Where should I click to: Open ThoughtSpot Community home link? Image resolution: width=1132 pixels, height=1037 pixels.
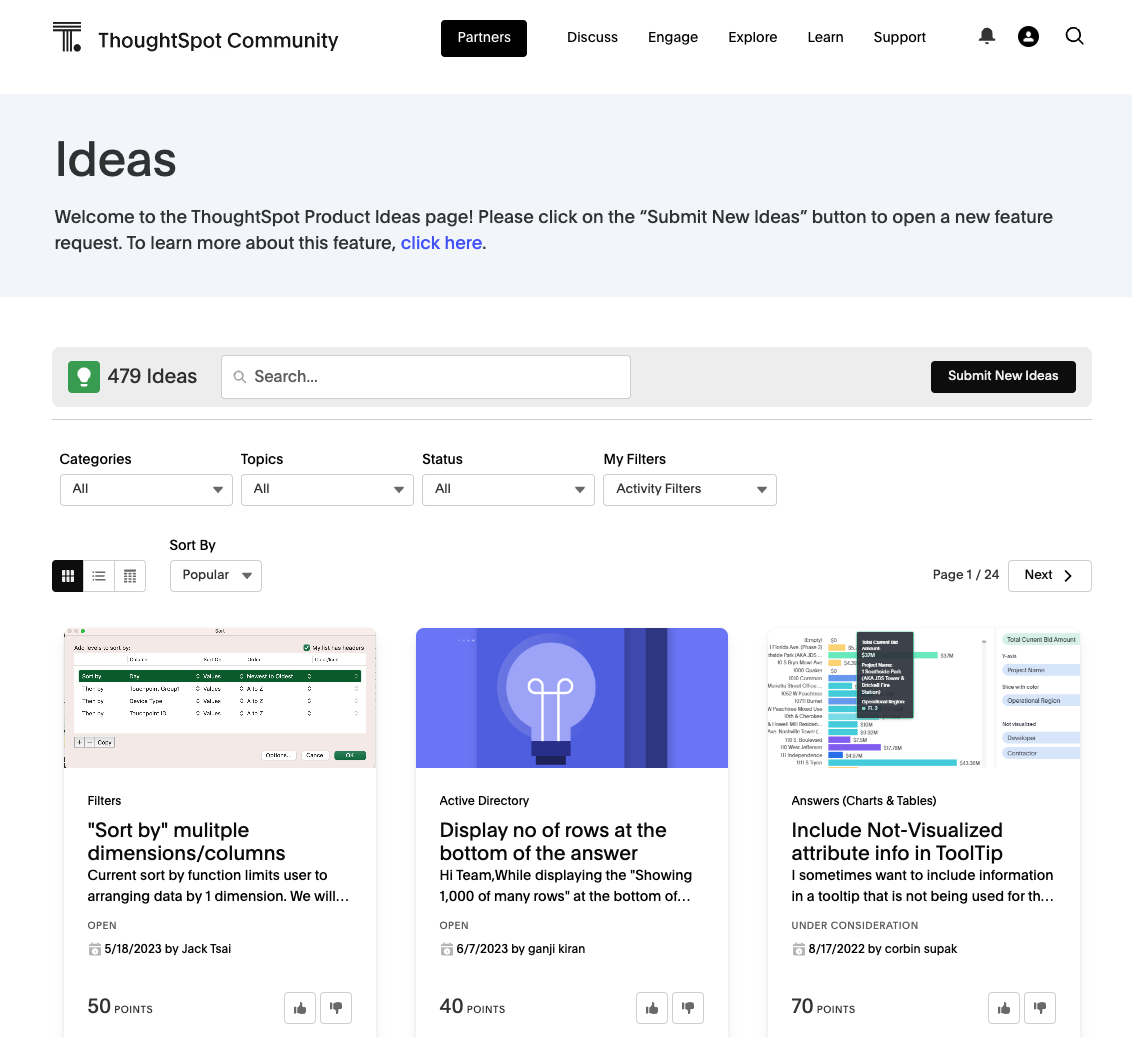pyautogui.click(x=218, y=40)
